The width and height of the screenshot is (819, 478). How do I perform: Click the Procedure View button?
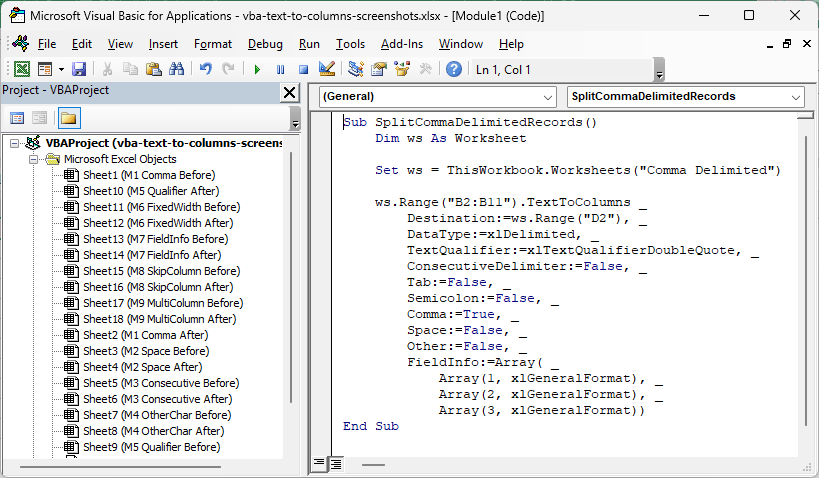coord(319,463)
